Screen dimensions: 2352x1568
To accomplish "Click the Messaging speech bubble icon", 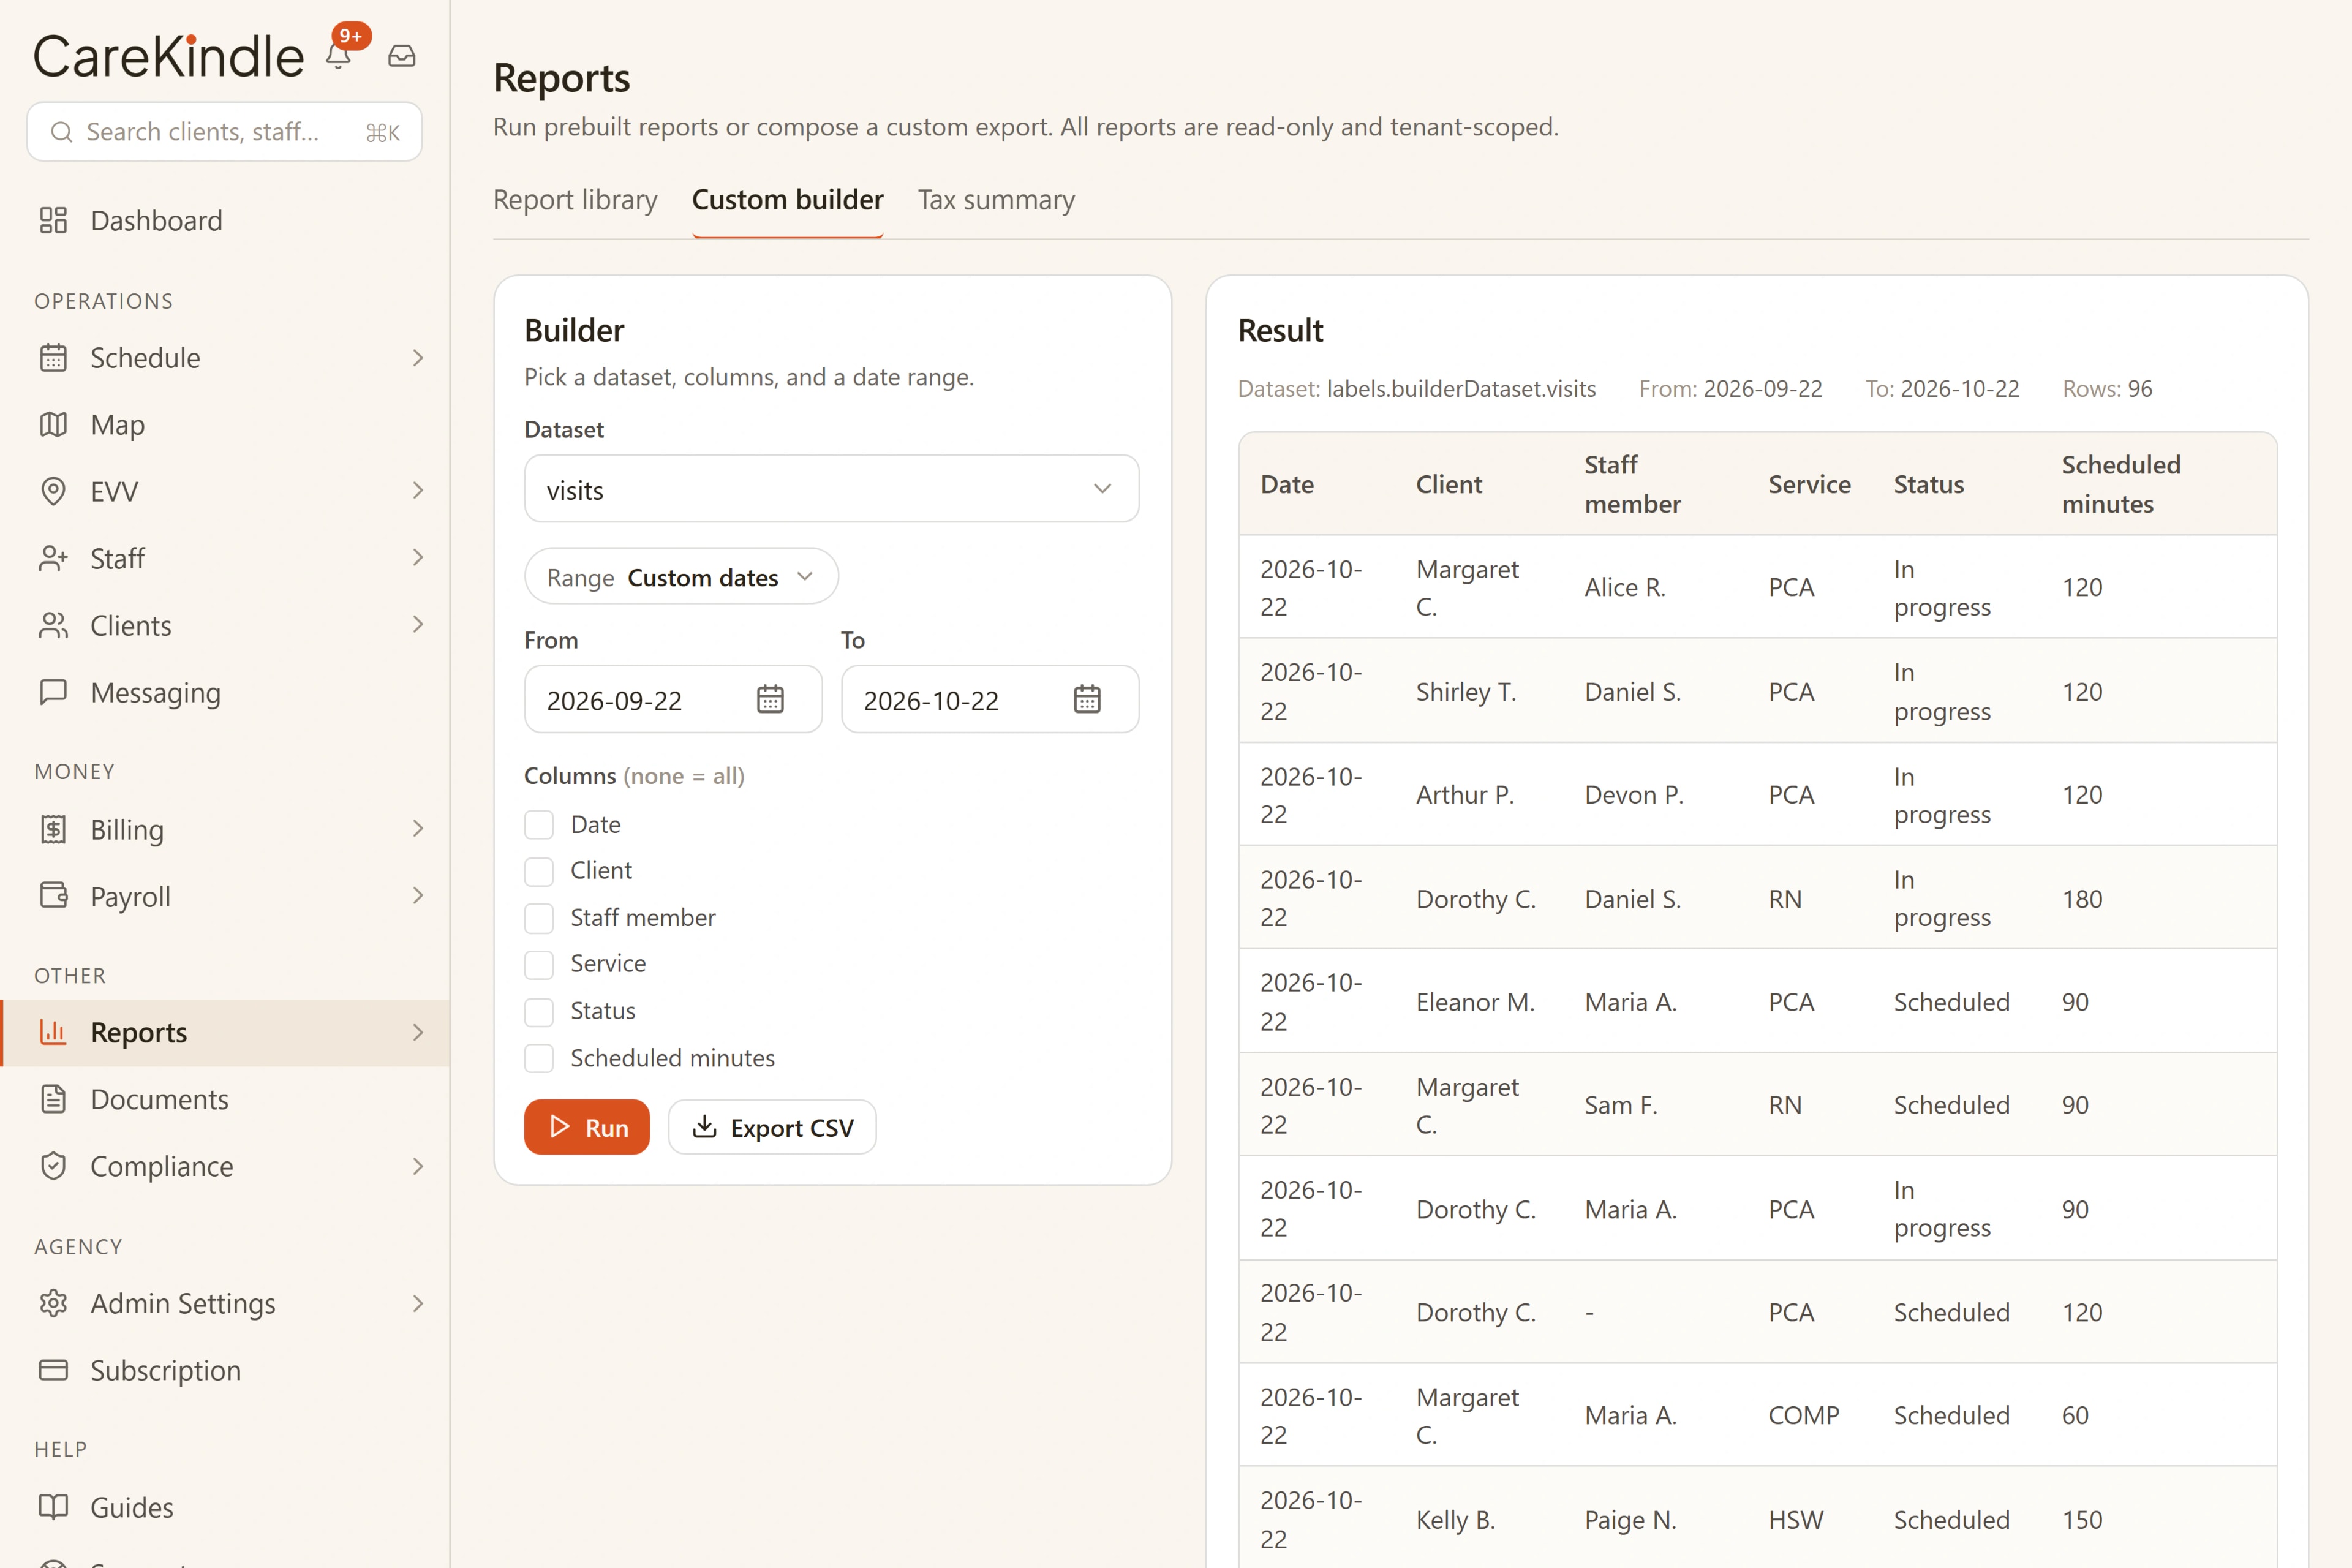I will 53,692.
